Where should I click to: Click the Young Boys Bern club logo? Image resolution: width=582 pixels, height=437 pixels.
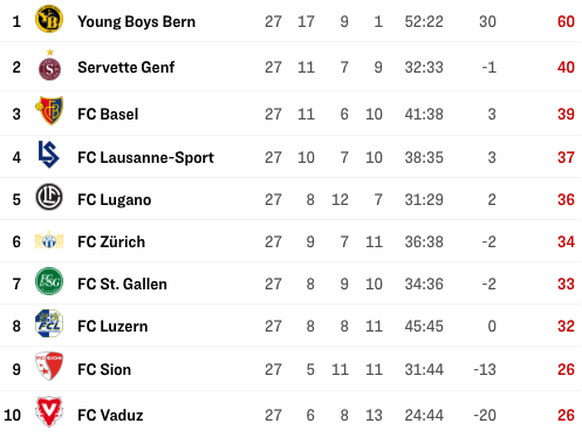point(49,19)
